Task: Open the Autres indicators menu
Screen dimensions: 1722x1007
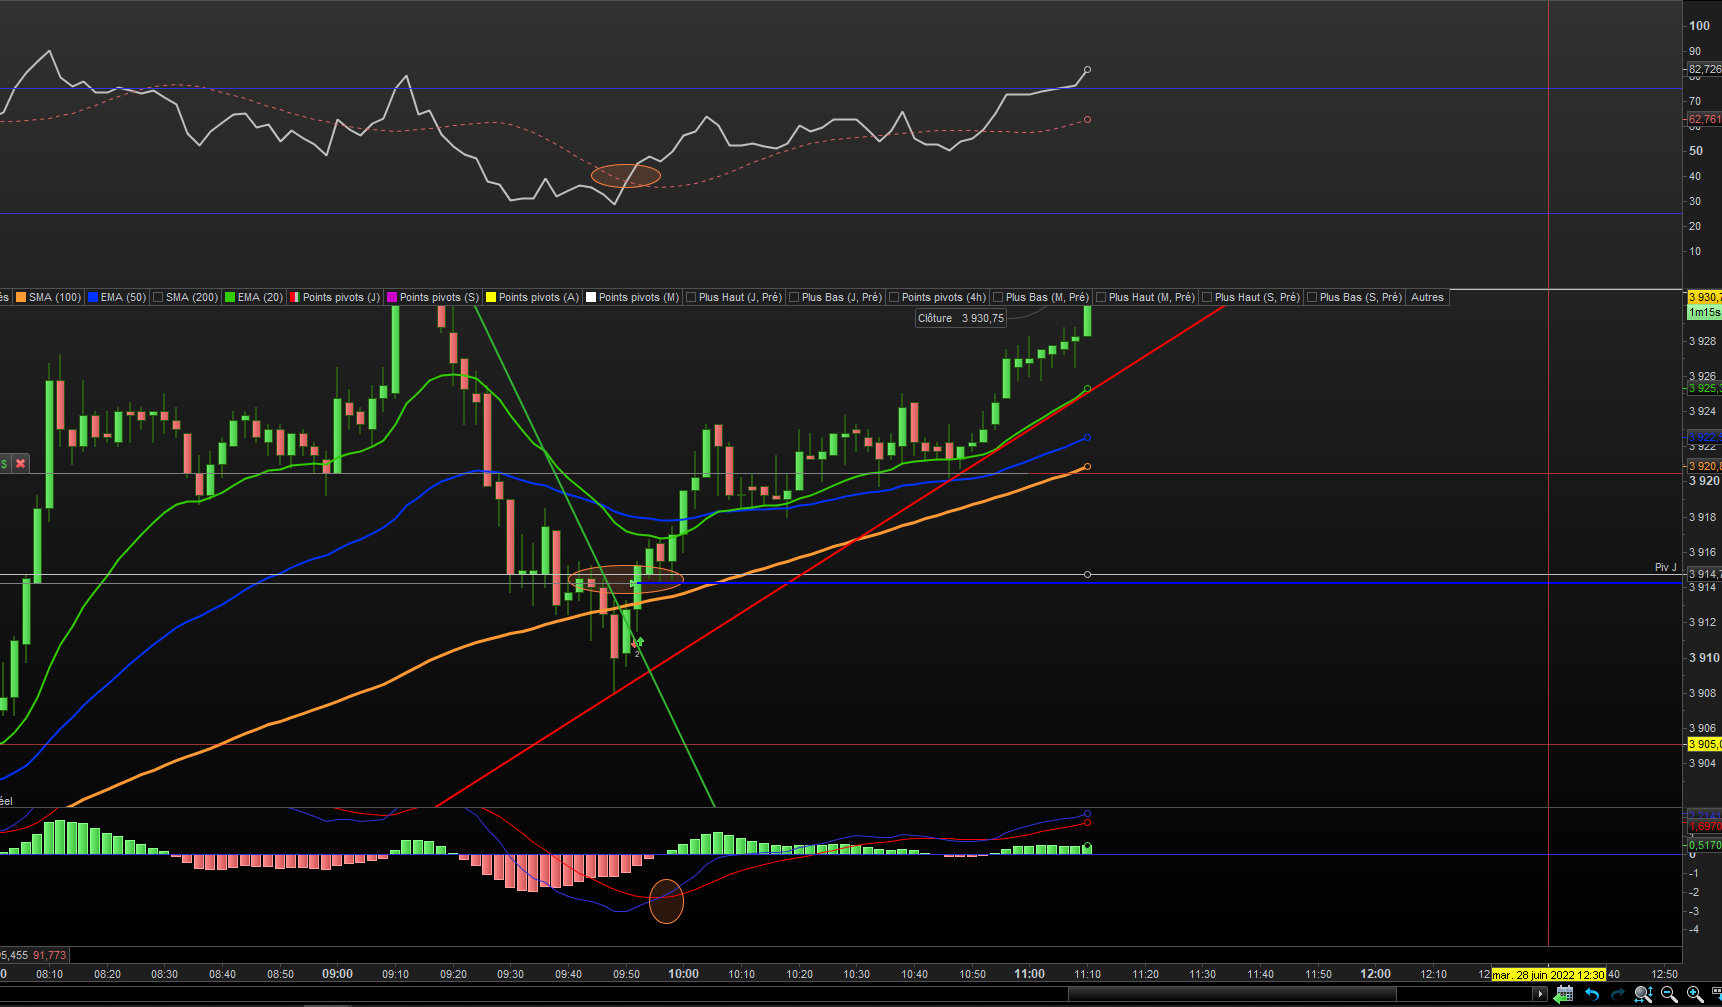Action: coord(1427,297)
